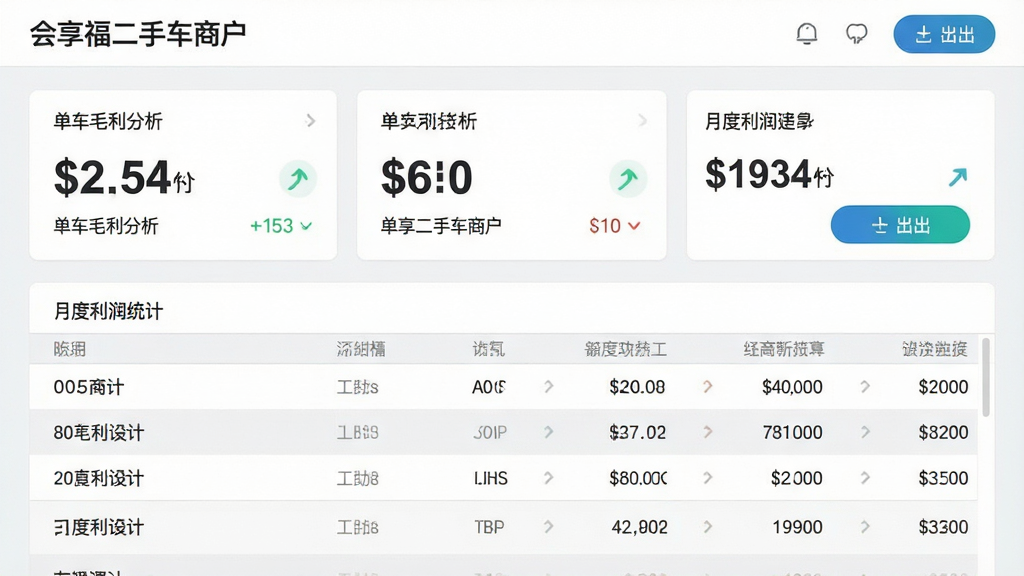Expand the chevron left of $8200

click(865, 432)
